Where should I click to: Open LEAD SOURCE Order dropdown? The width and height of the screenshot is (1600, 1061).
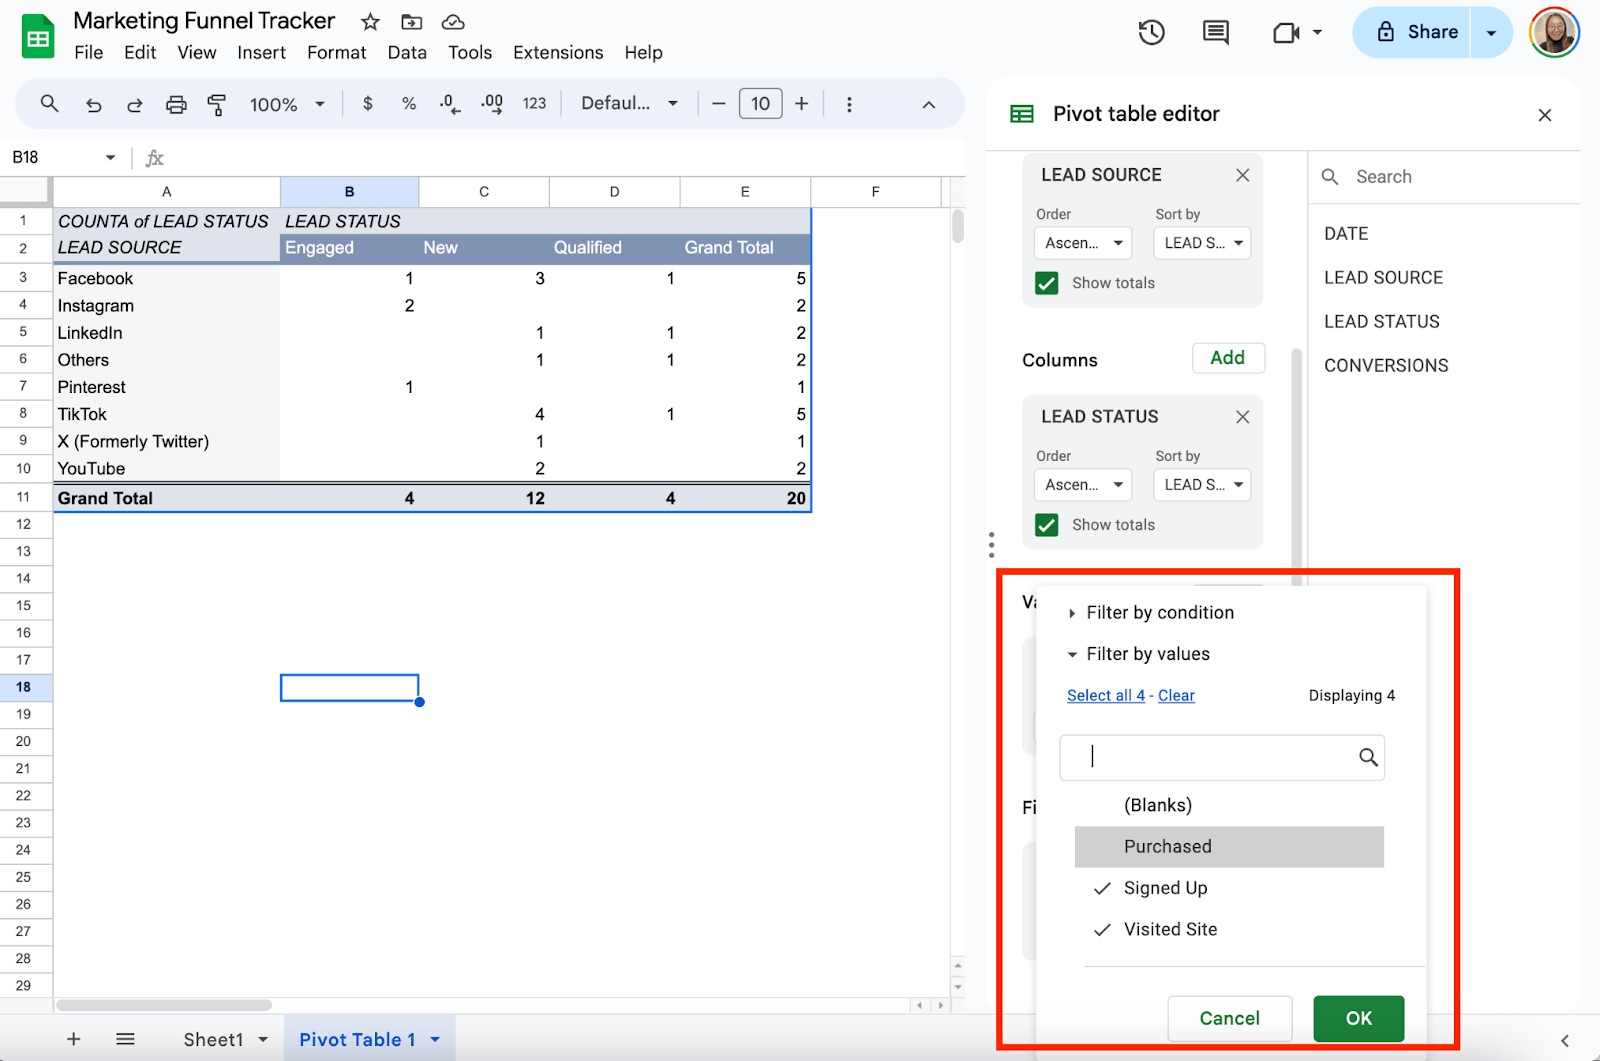coord(1083,243)
